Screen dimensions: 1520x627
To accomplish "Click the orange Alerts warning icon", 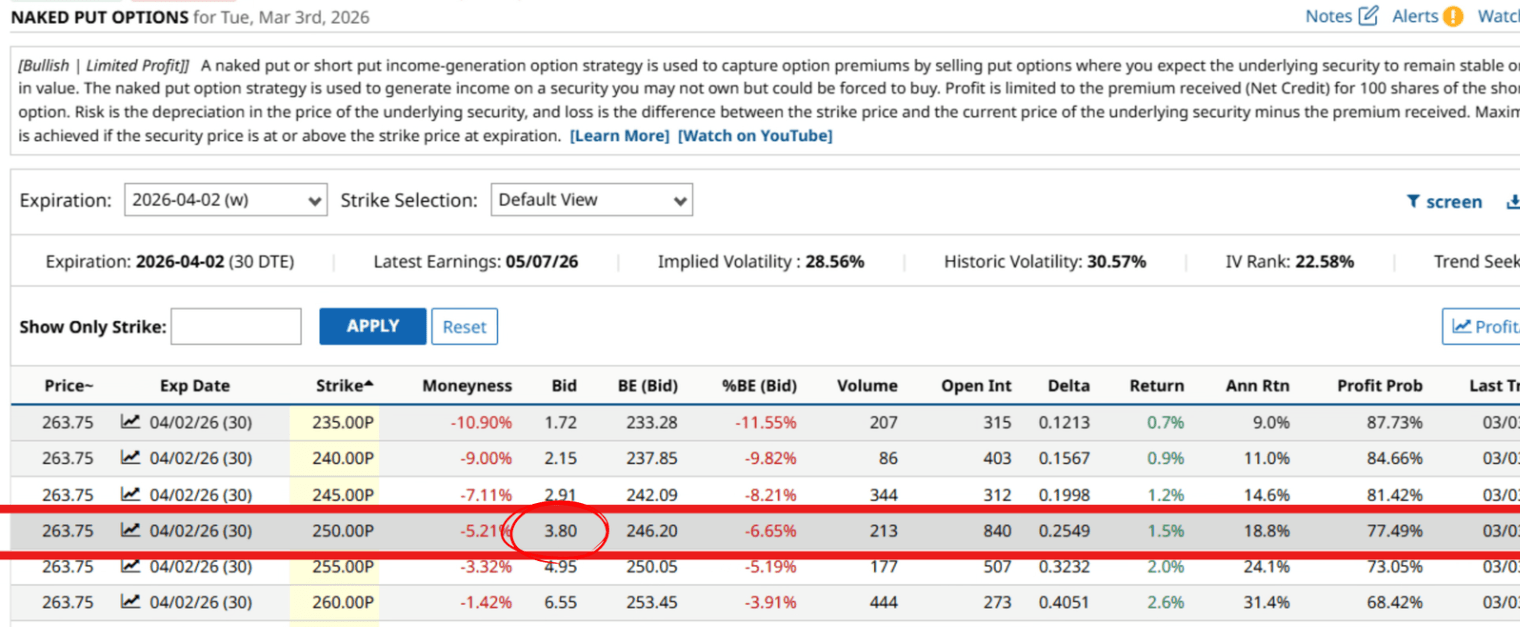I will click(1453, 16).
